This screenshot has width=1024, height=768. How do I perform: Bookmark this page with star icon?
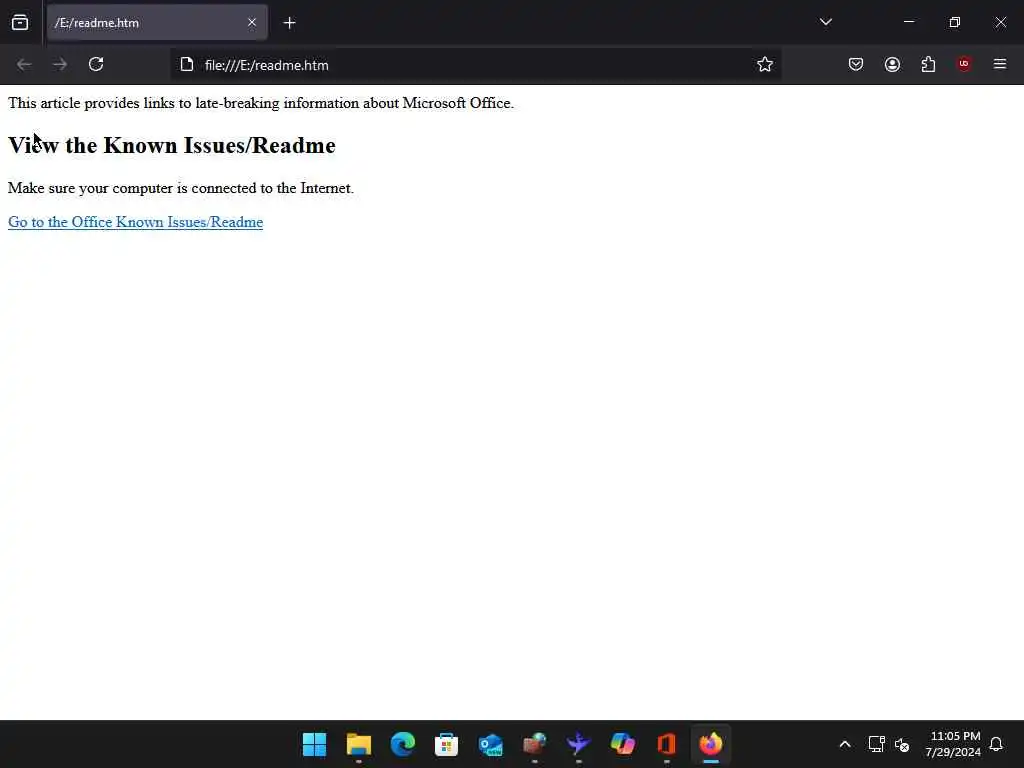765,64
